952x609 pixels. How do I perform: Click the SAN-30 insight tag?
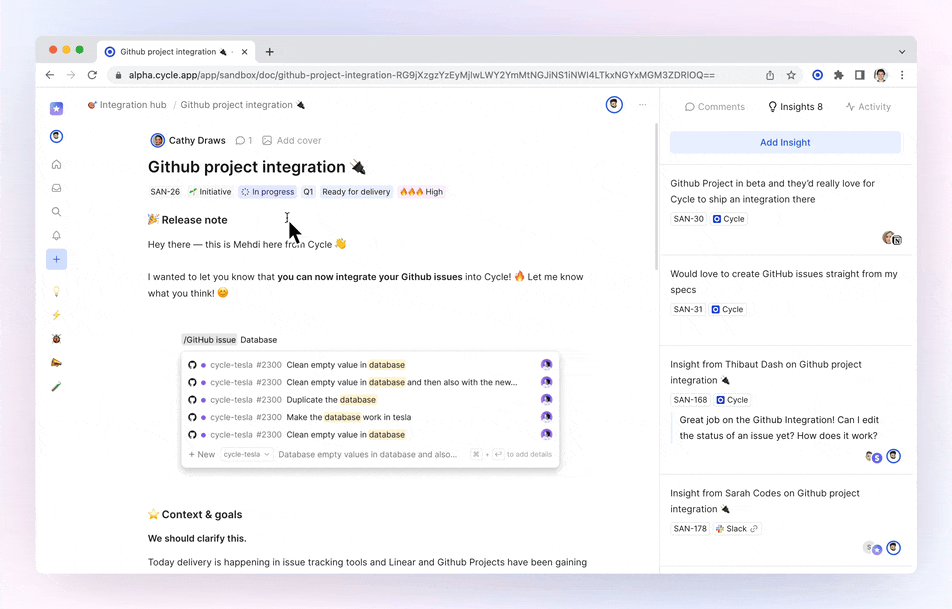point(688,219)
